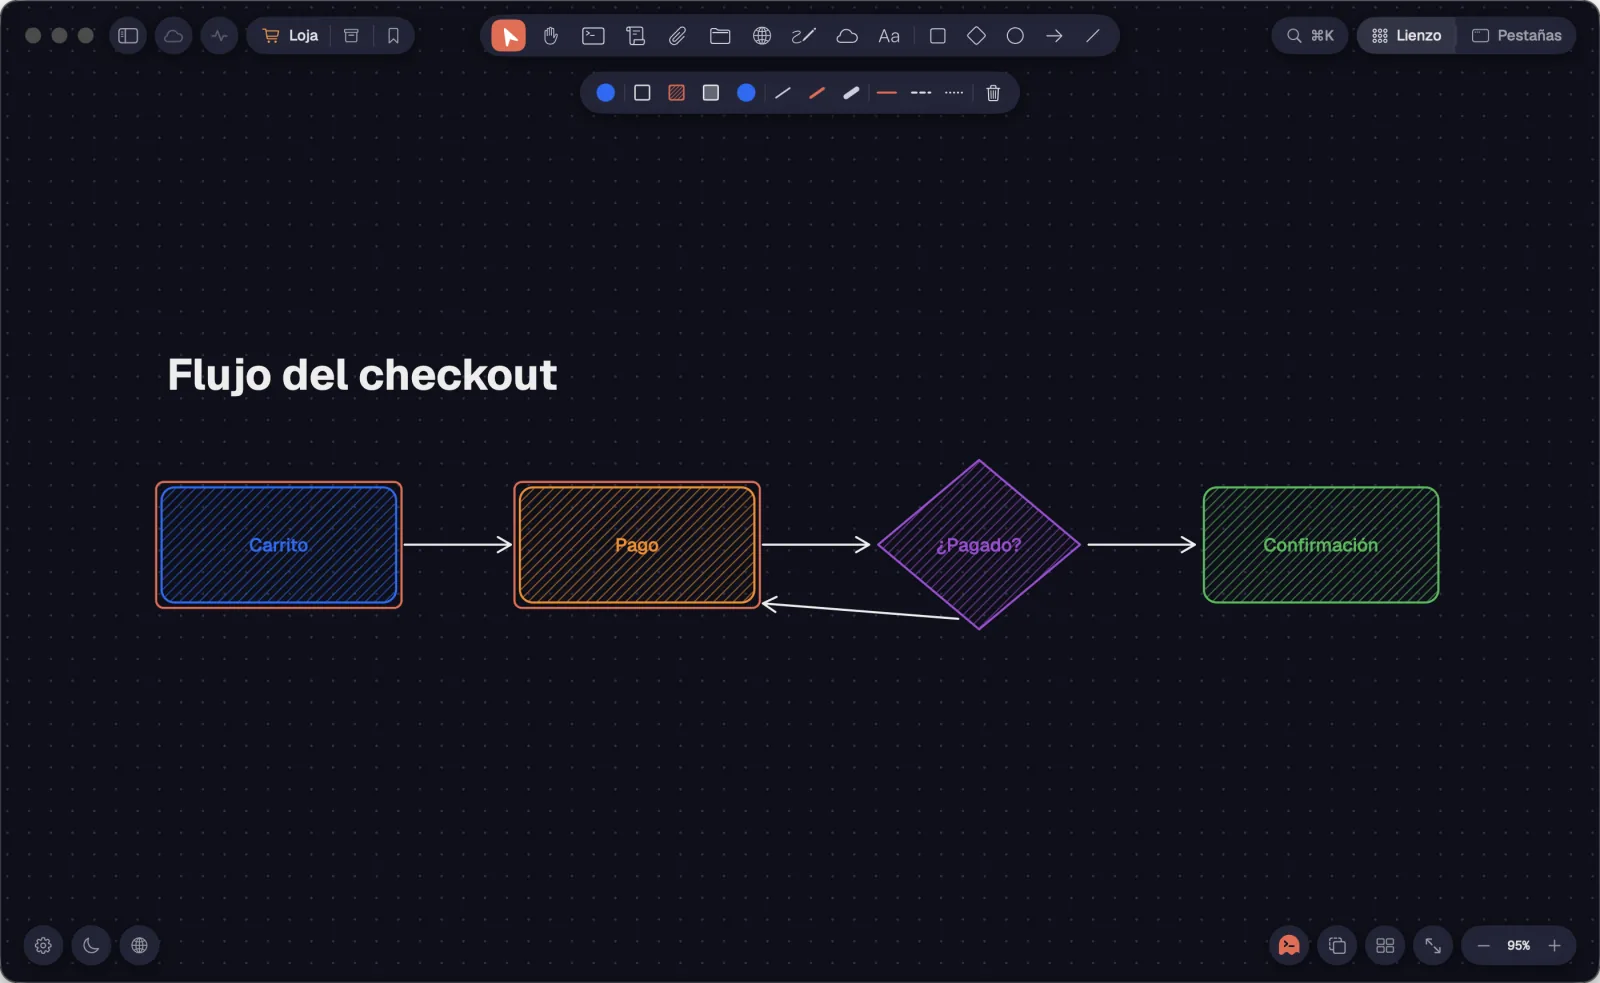The width and height of the screenshot is (1600, 983).
Task: Attach a file with paperclip tool
Action: tap(677, 36)
